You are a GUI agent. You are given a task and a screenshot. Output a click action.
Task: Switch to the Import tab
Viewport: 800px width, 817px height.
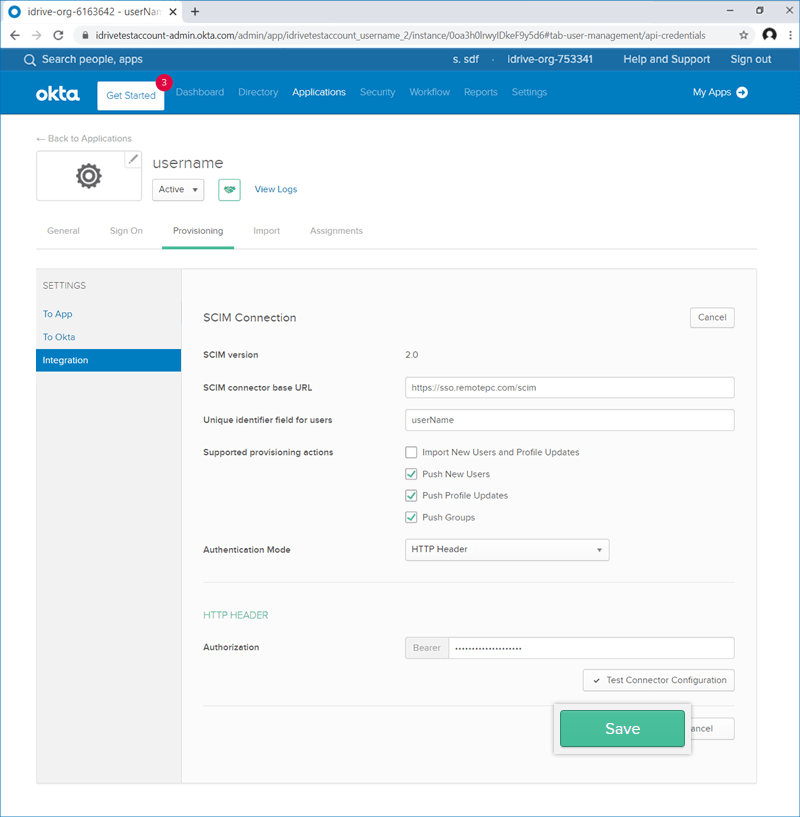tap(266, 231)
